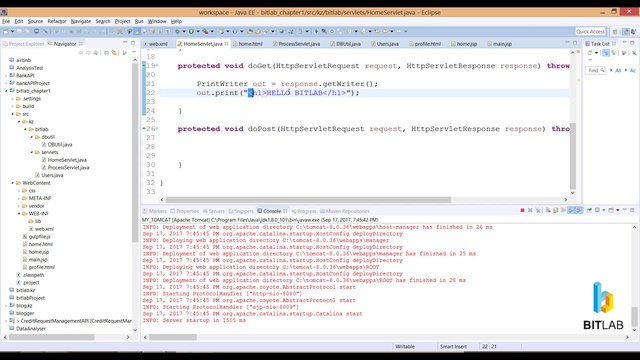Open the Source menu

tap(35, 21)
